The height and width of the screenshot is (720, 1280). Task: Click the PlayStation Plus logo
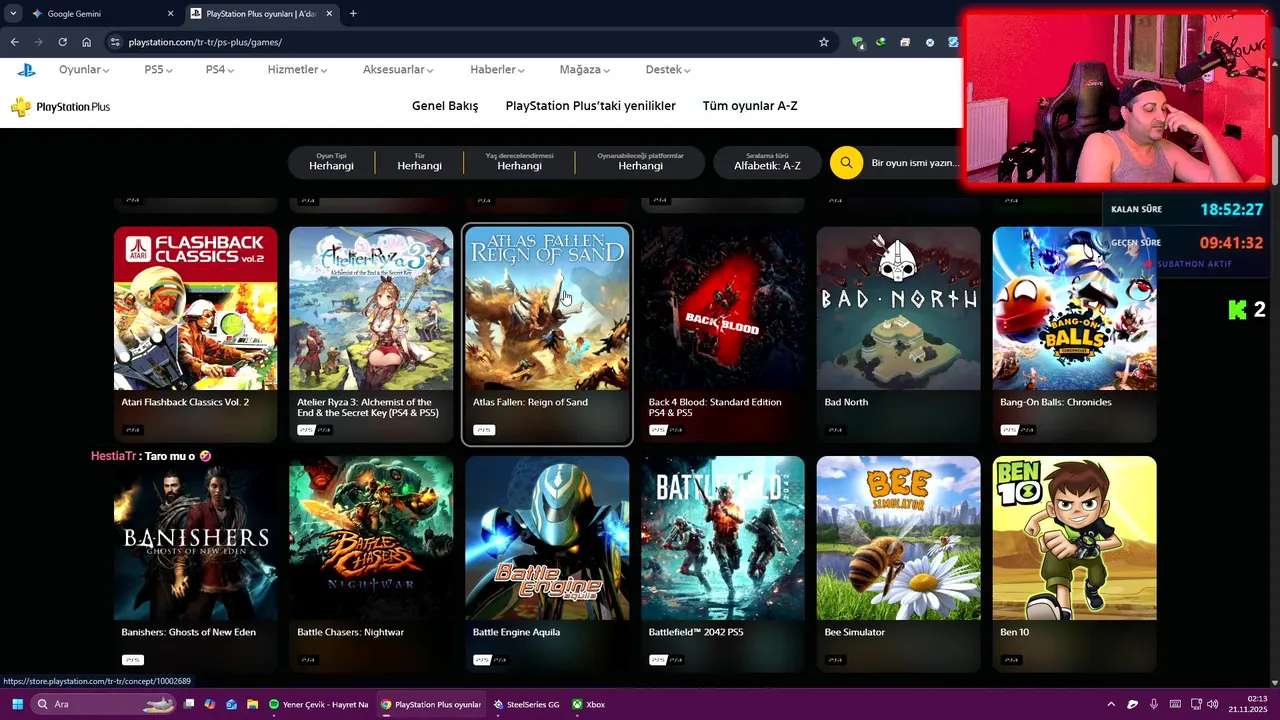[x=61, y=107]
